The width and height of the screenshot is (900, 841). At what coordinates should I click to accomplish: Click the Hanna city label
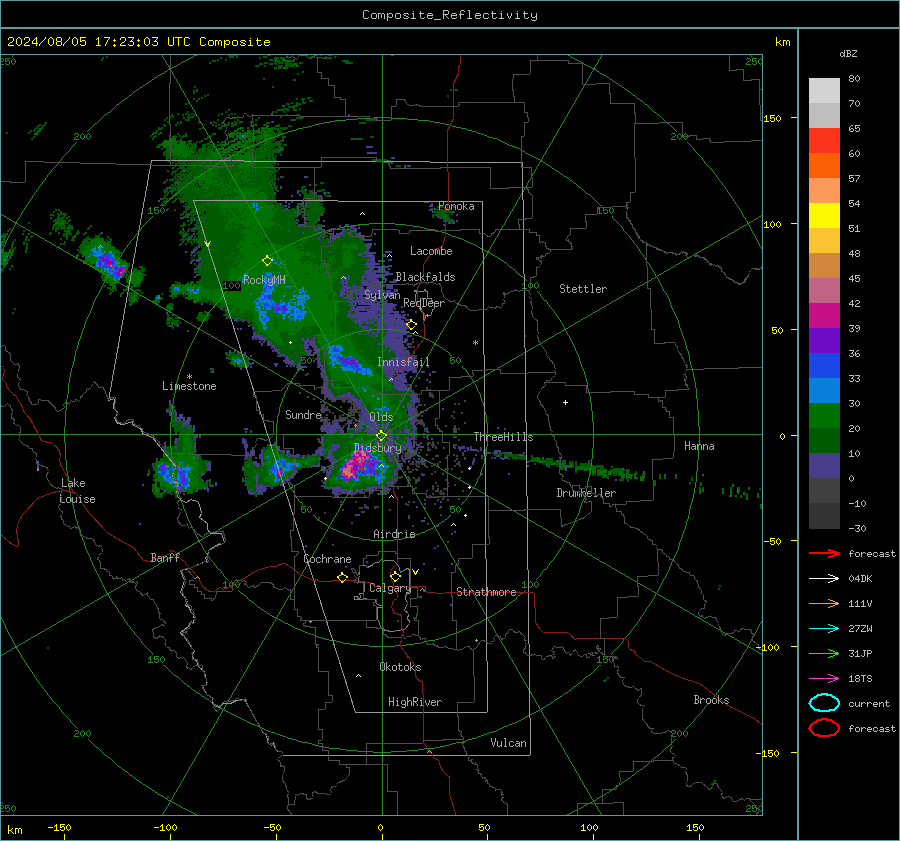click(699, 446)
